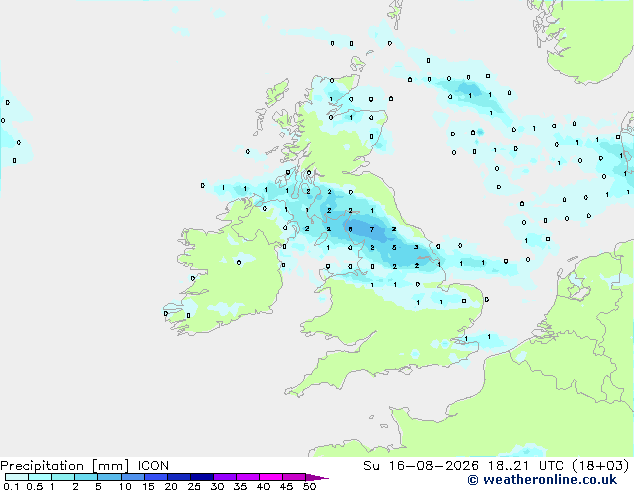Click the 'Precipitation [mm]' title text
The image size is (634, 490).
65,466
